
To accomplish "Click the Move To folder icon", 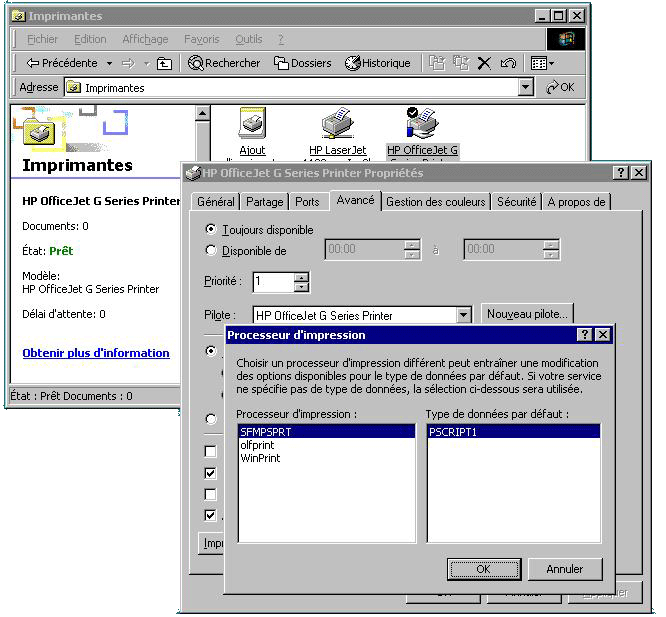I will click(437, 63).
